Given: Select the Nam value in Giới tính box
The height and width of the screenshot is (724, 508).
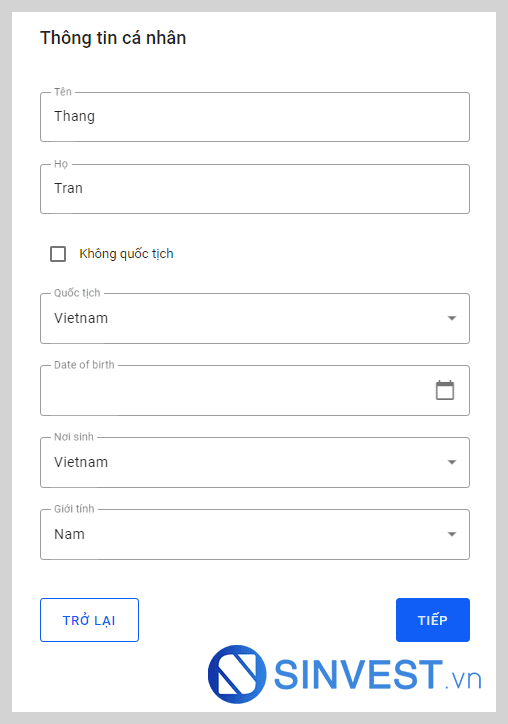Looking at the screenshot, I should click(x=69, y=534).
